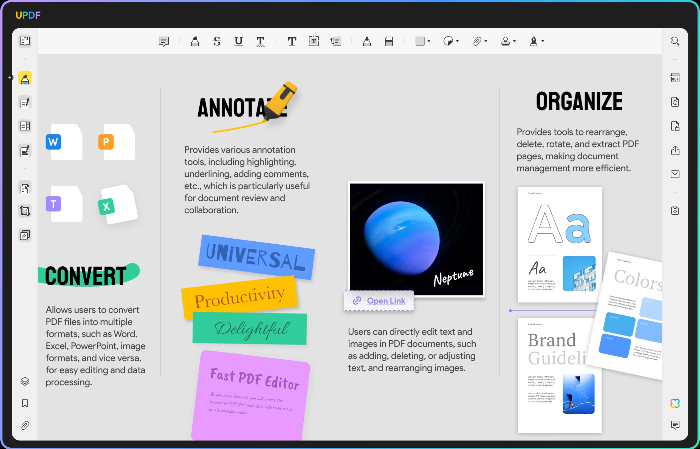Click the ORGANIZE heading

click(x=579, y=101)
